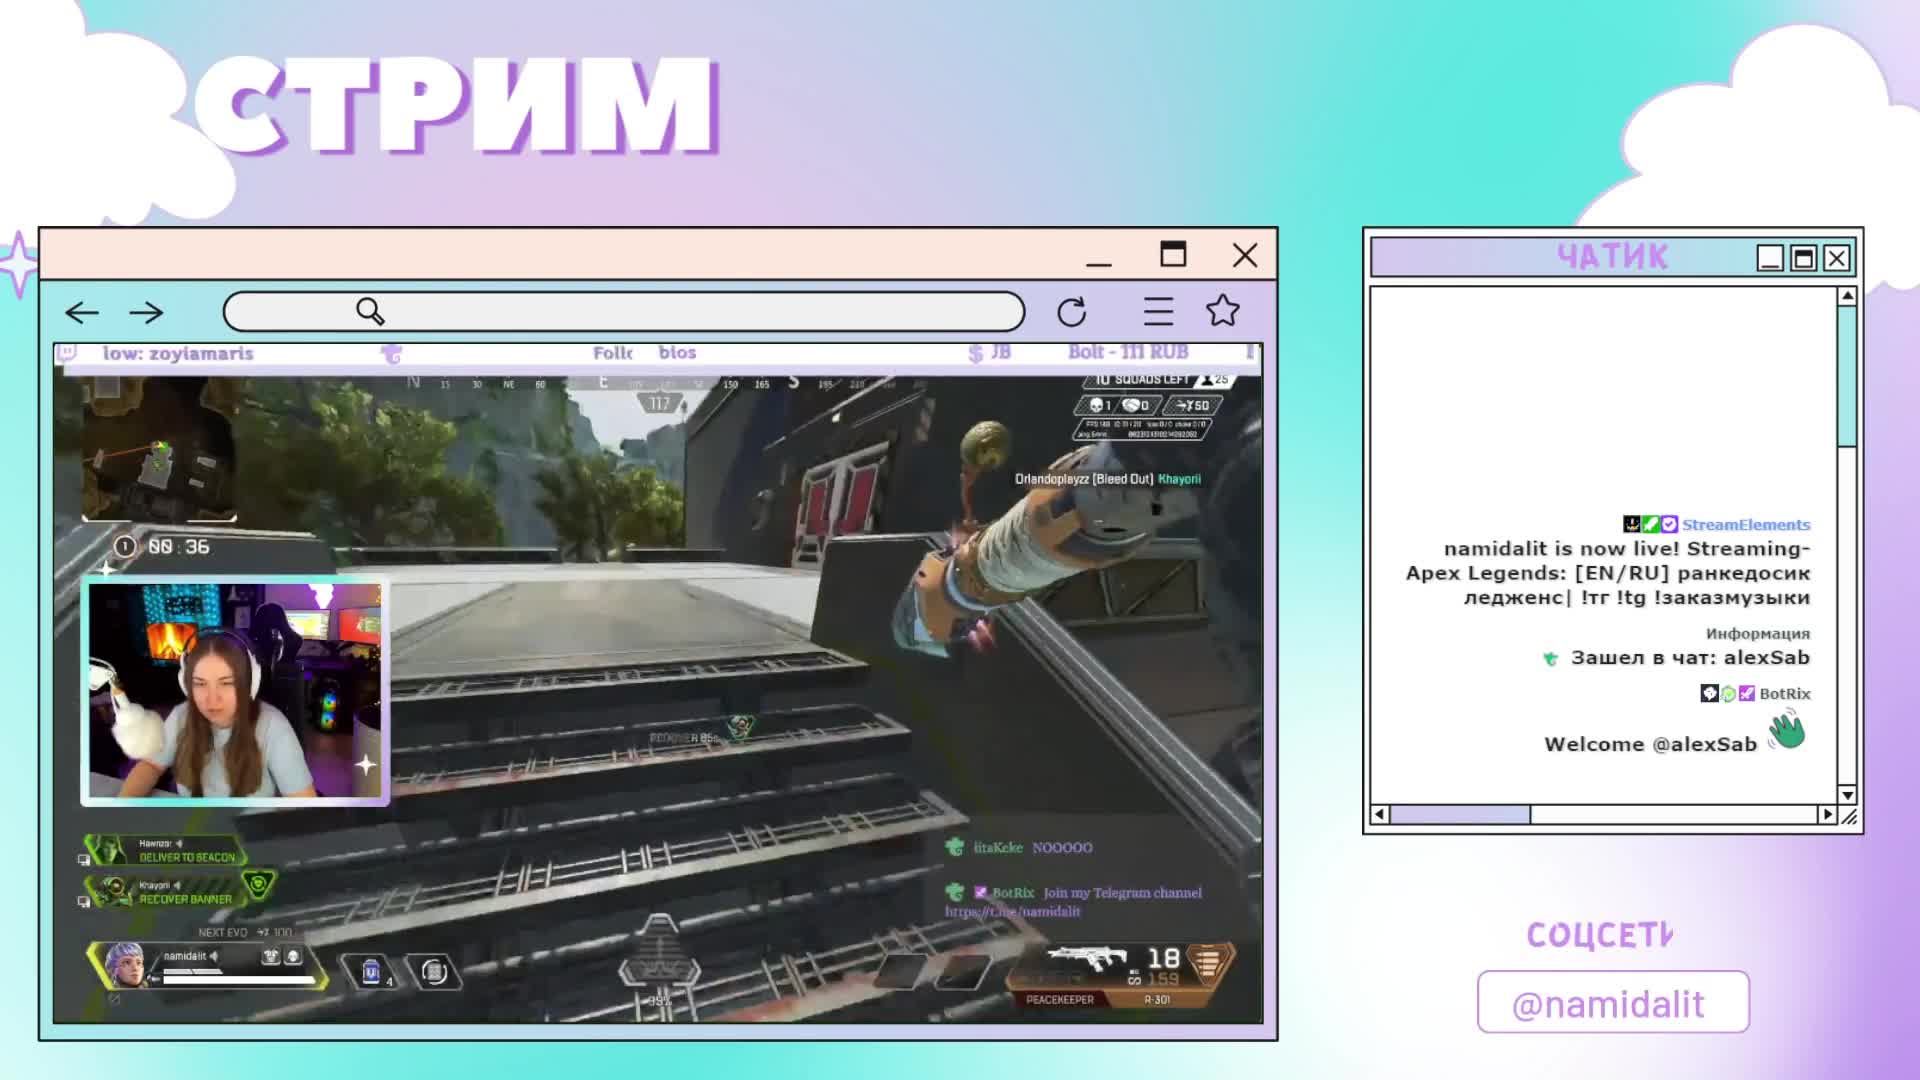The height and width of the screenshot is (1080, 1920).
Task: Click chat right scroll arrow
Action: (1827, 815)
